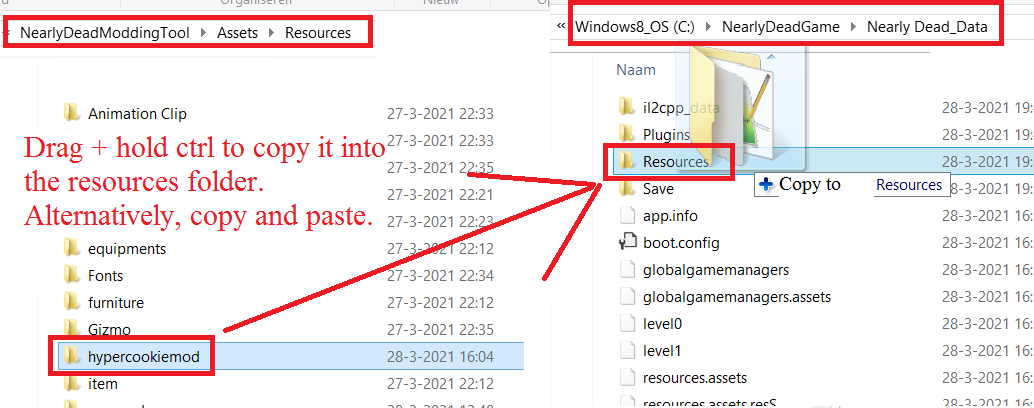This screenshot has width=1034, height=408.
Task: Select the Animation Clip folder name
Action: 137,114
